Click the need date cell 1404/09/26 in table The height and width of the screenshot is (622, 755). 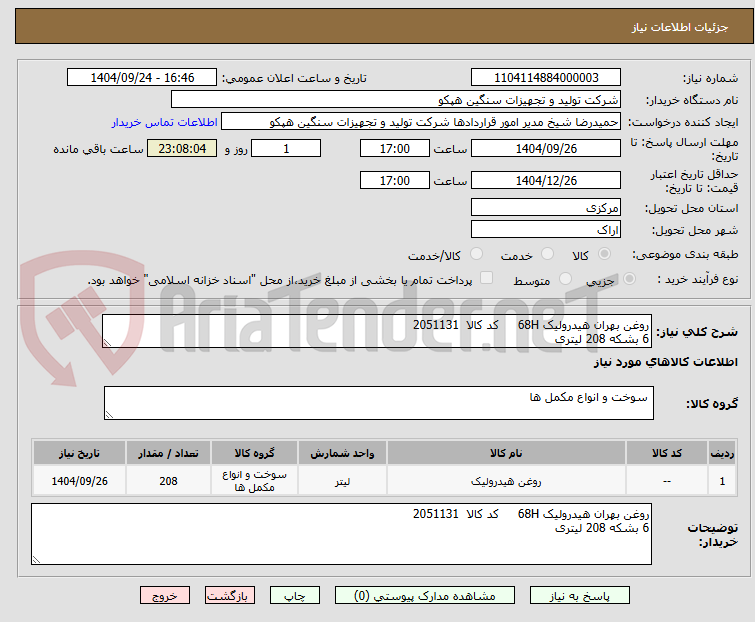click(79, 481)
